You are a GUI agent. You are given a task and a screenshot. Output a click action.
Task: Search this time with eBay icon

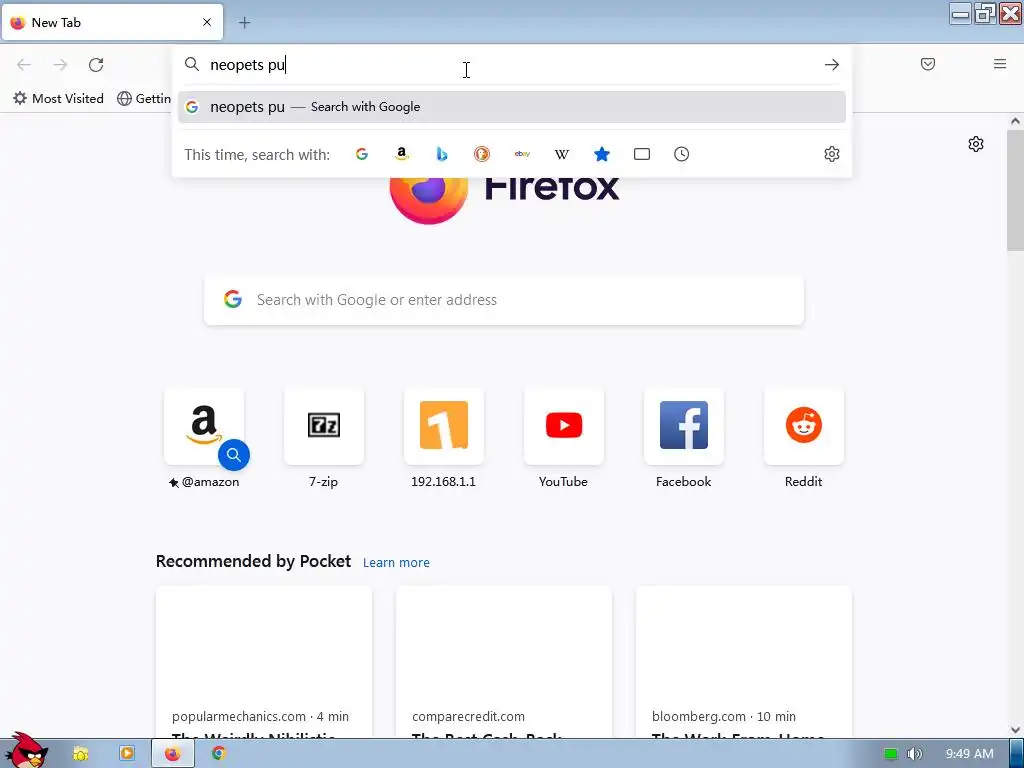pyautogui.click(x=522, y=154)
